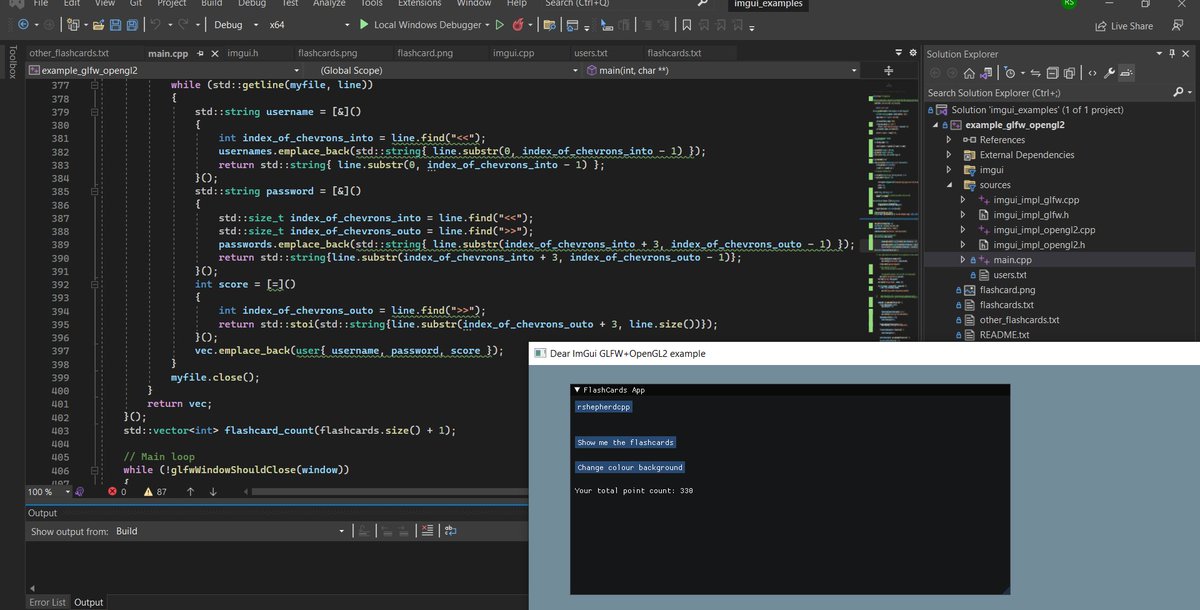Open the New Project toolbar icon

click(x=71, y=24)
